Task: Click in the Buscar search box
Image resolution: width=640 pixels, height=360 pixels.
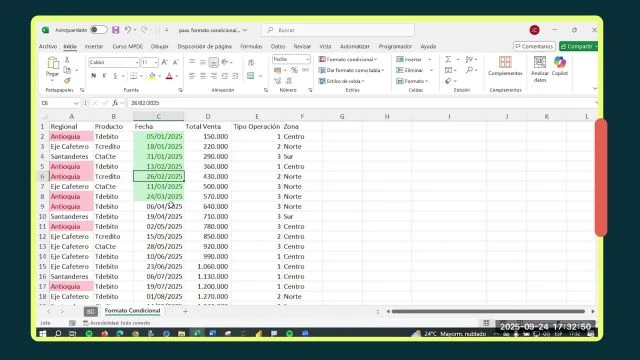Action: (338, 30)
